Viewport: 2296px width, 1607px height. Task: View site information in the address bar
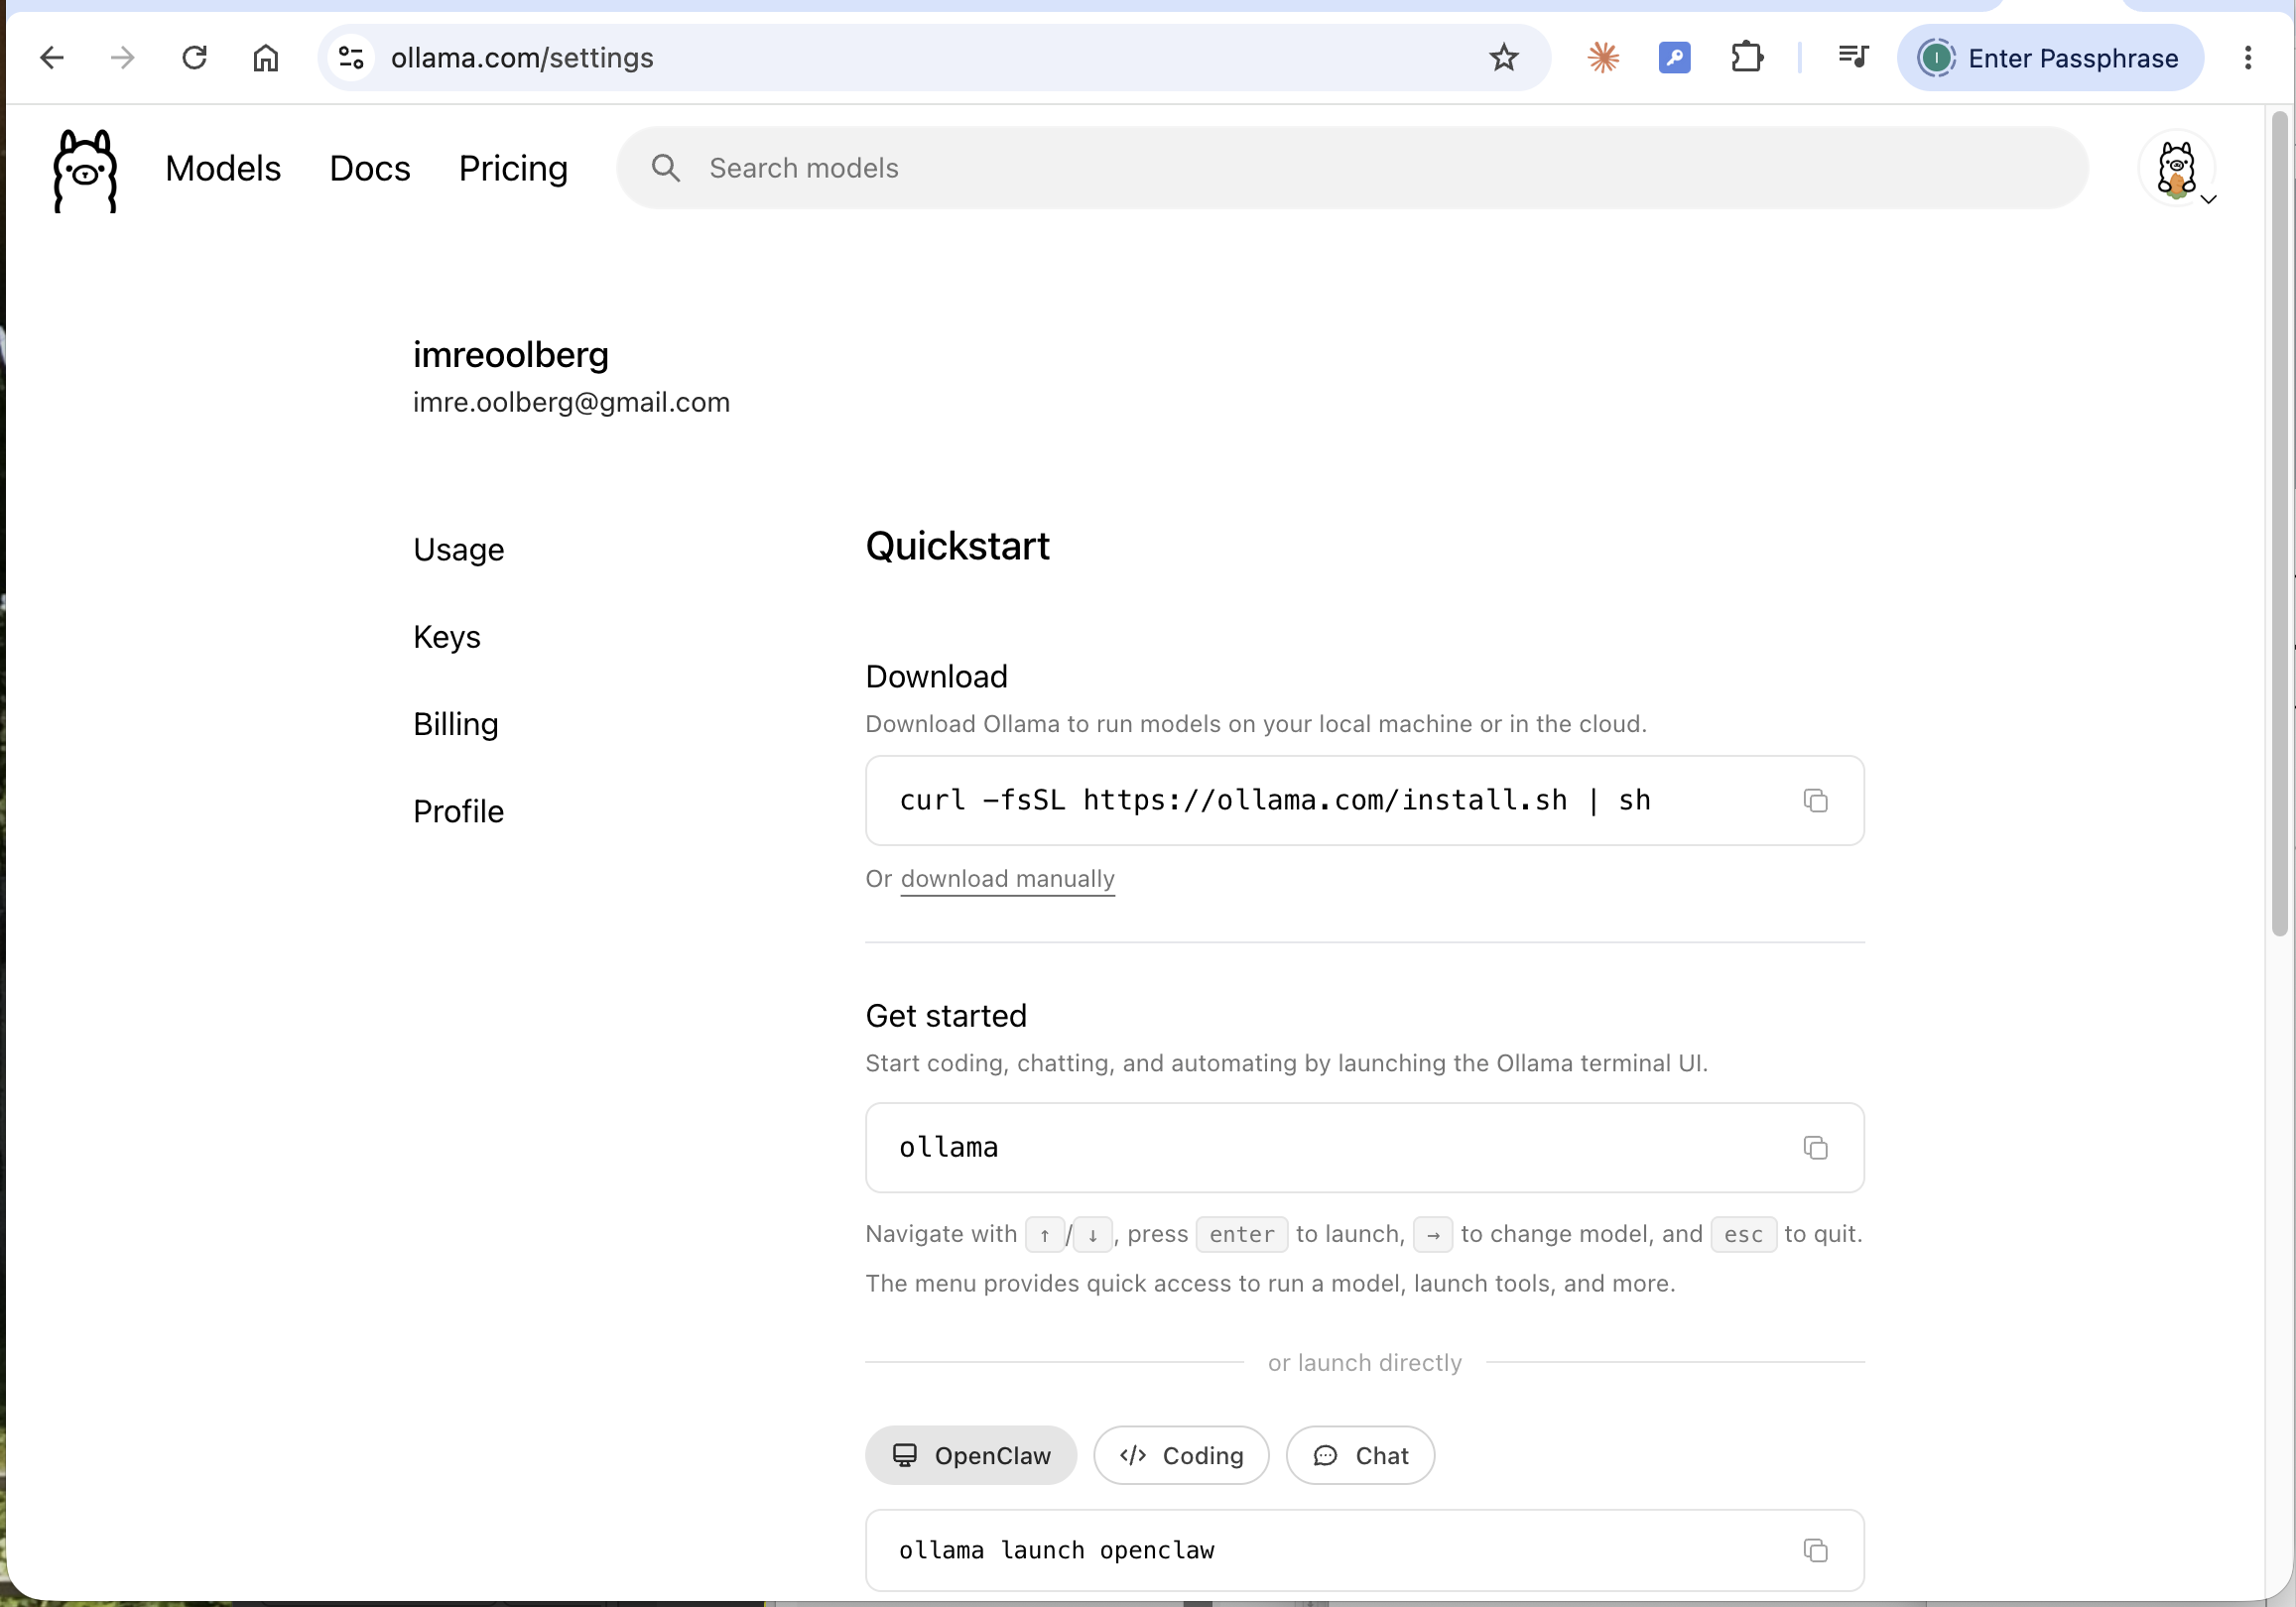[x=351, y=58]
